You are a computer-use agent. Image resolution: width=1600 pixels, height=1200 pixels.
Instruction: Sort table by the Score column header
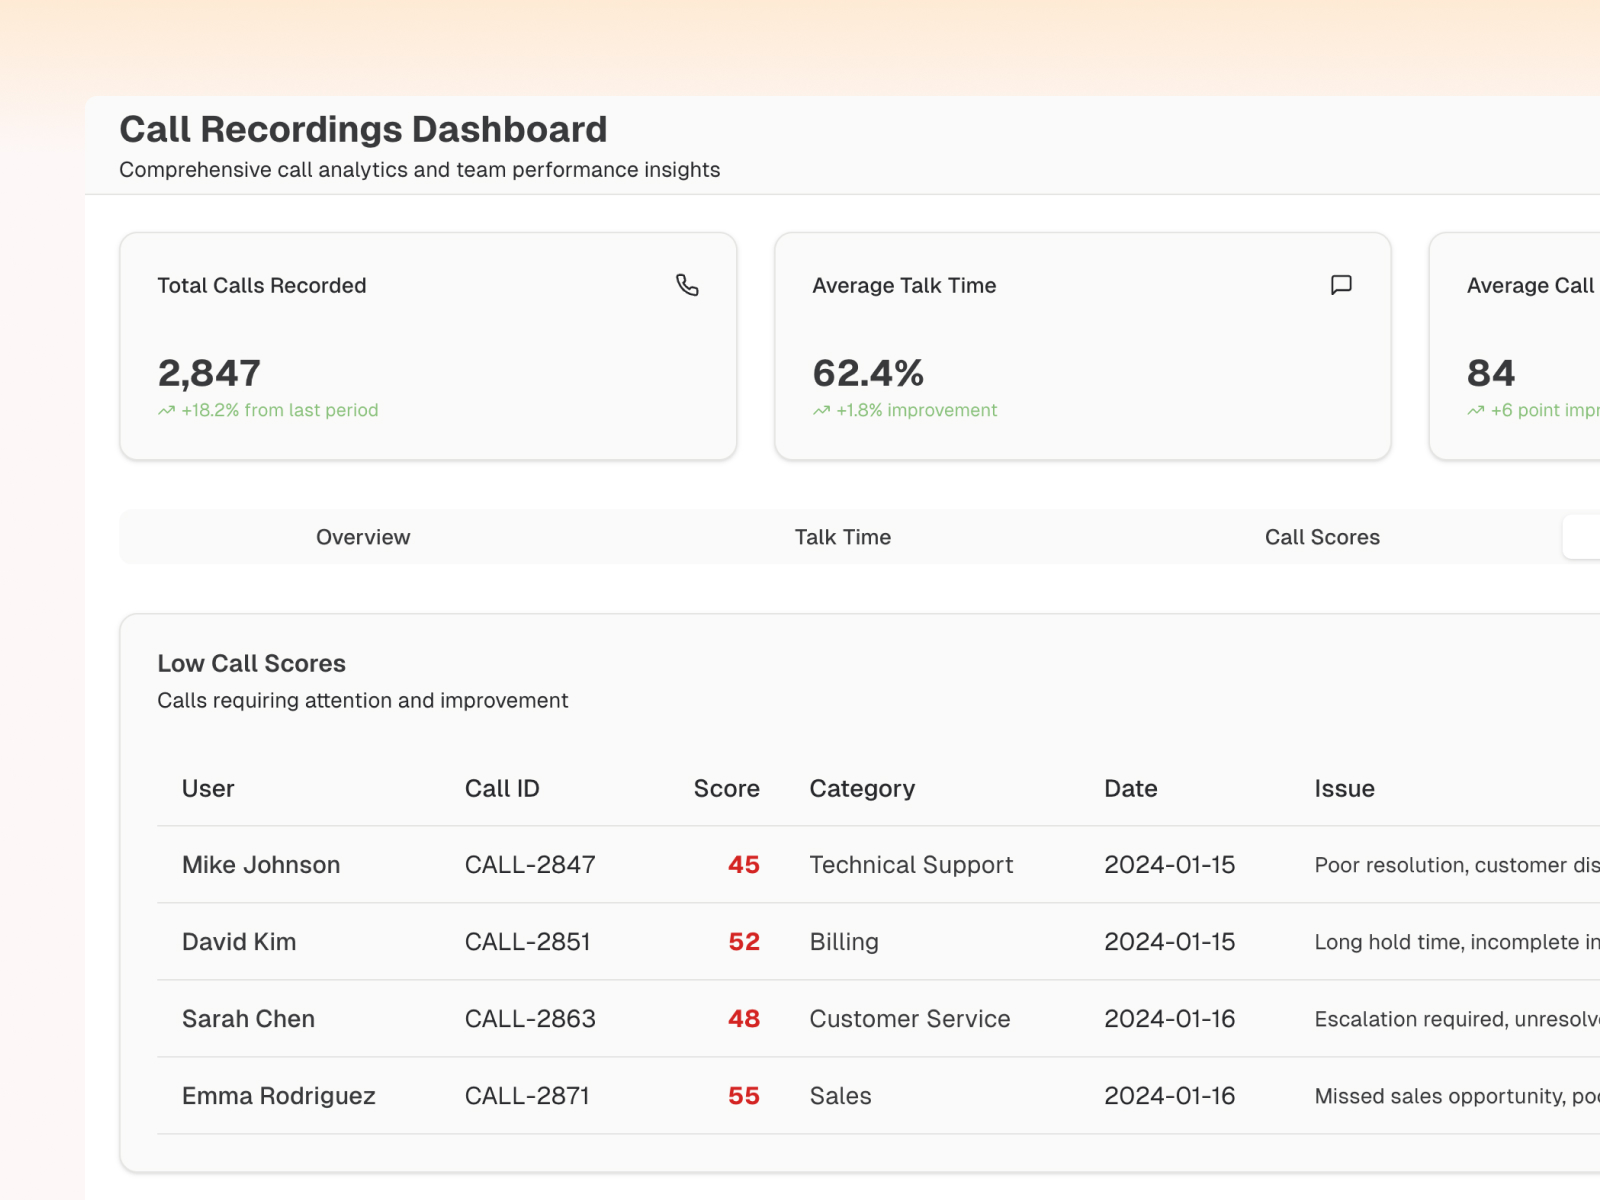(726, 788)
